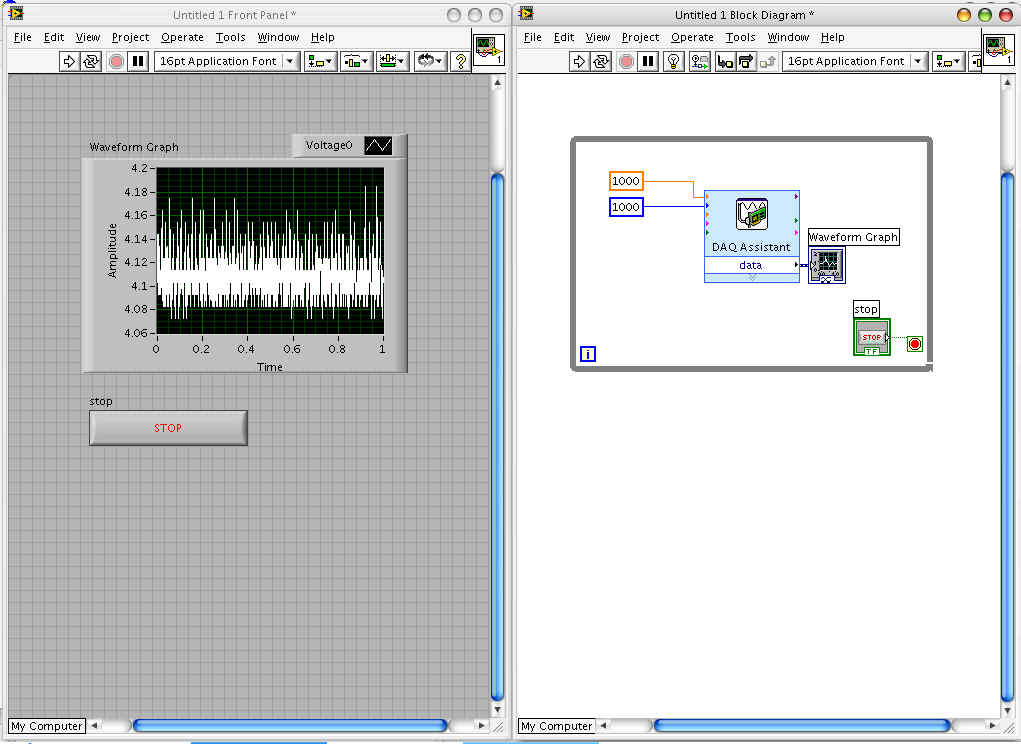1021x744 pixels.
Task: Select the Waveform Graph terminal icon
Action: (x=826, y=265)
